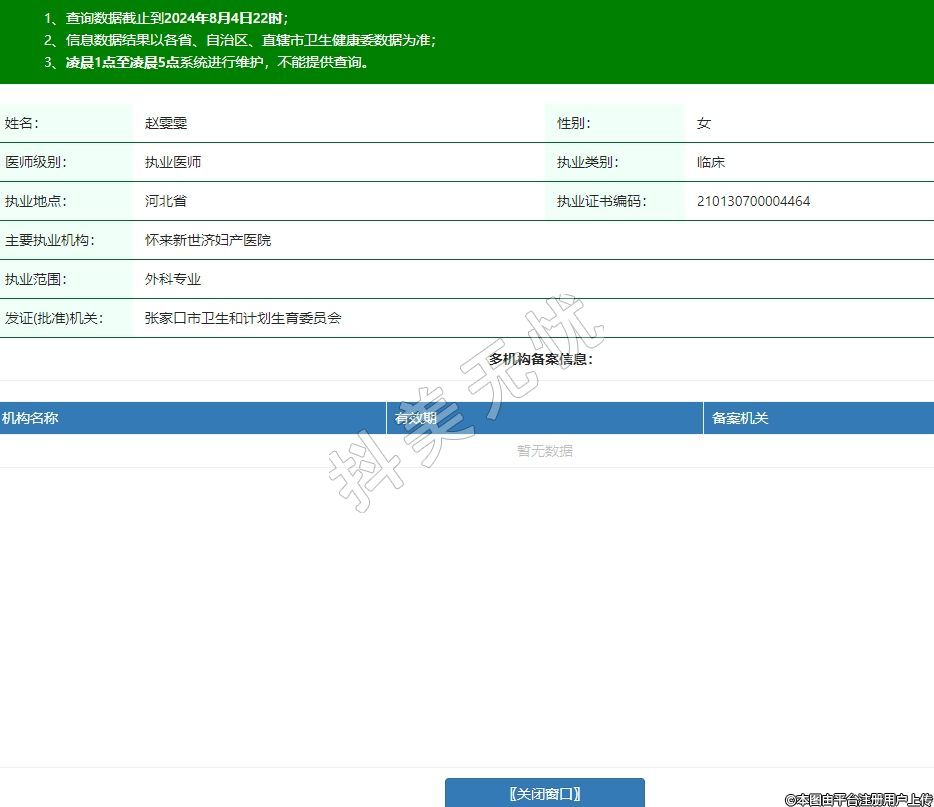Click the 医师级别 field label
The image size is (934, 807).
click(35, 162)
